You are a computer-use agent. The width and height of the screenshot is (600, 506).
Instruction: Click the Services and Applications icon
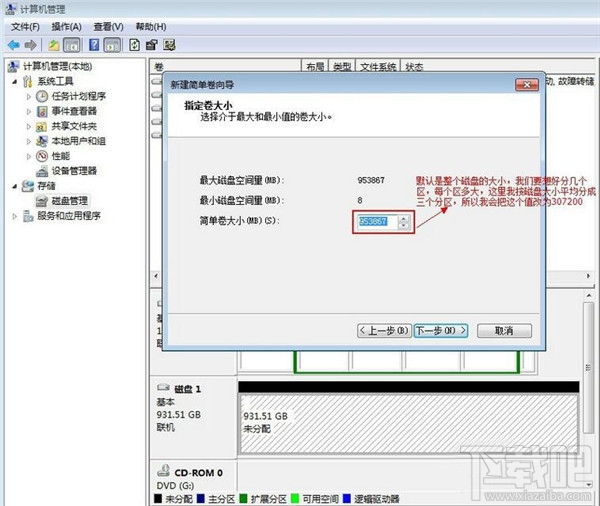click(28, 216)
